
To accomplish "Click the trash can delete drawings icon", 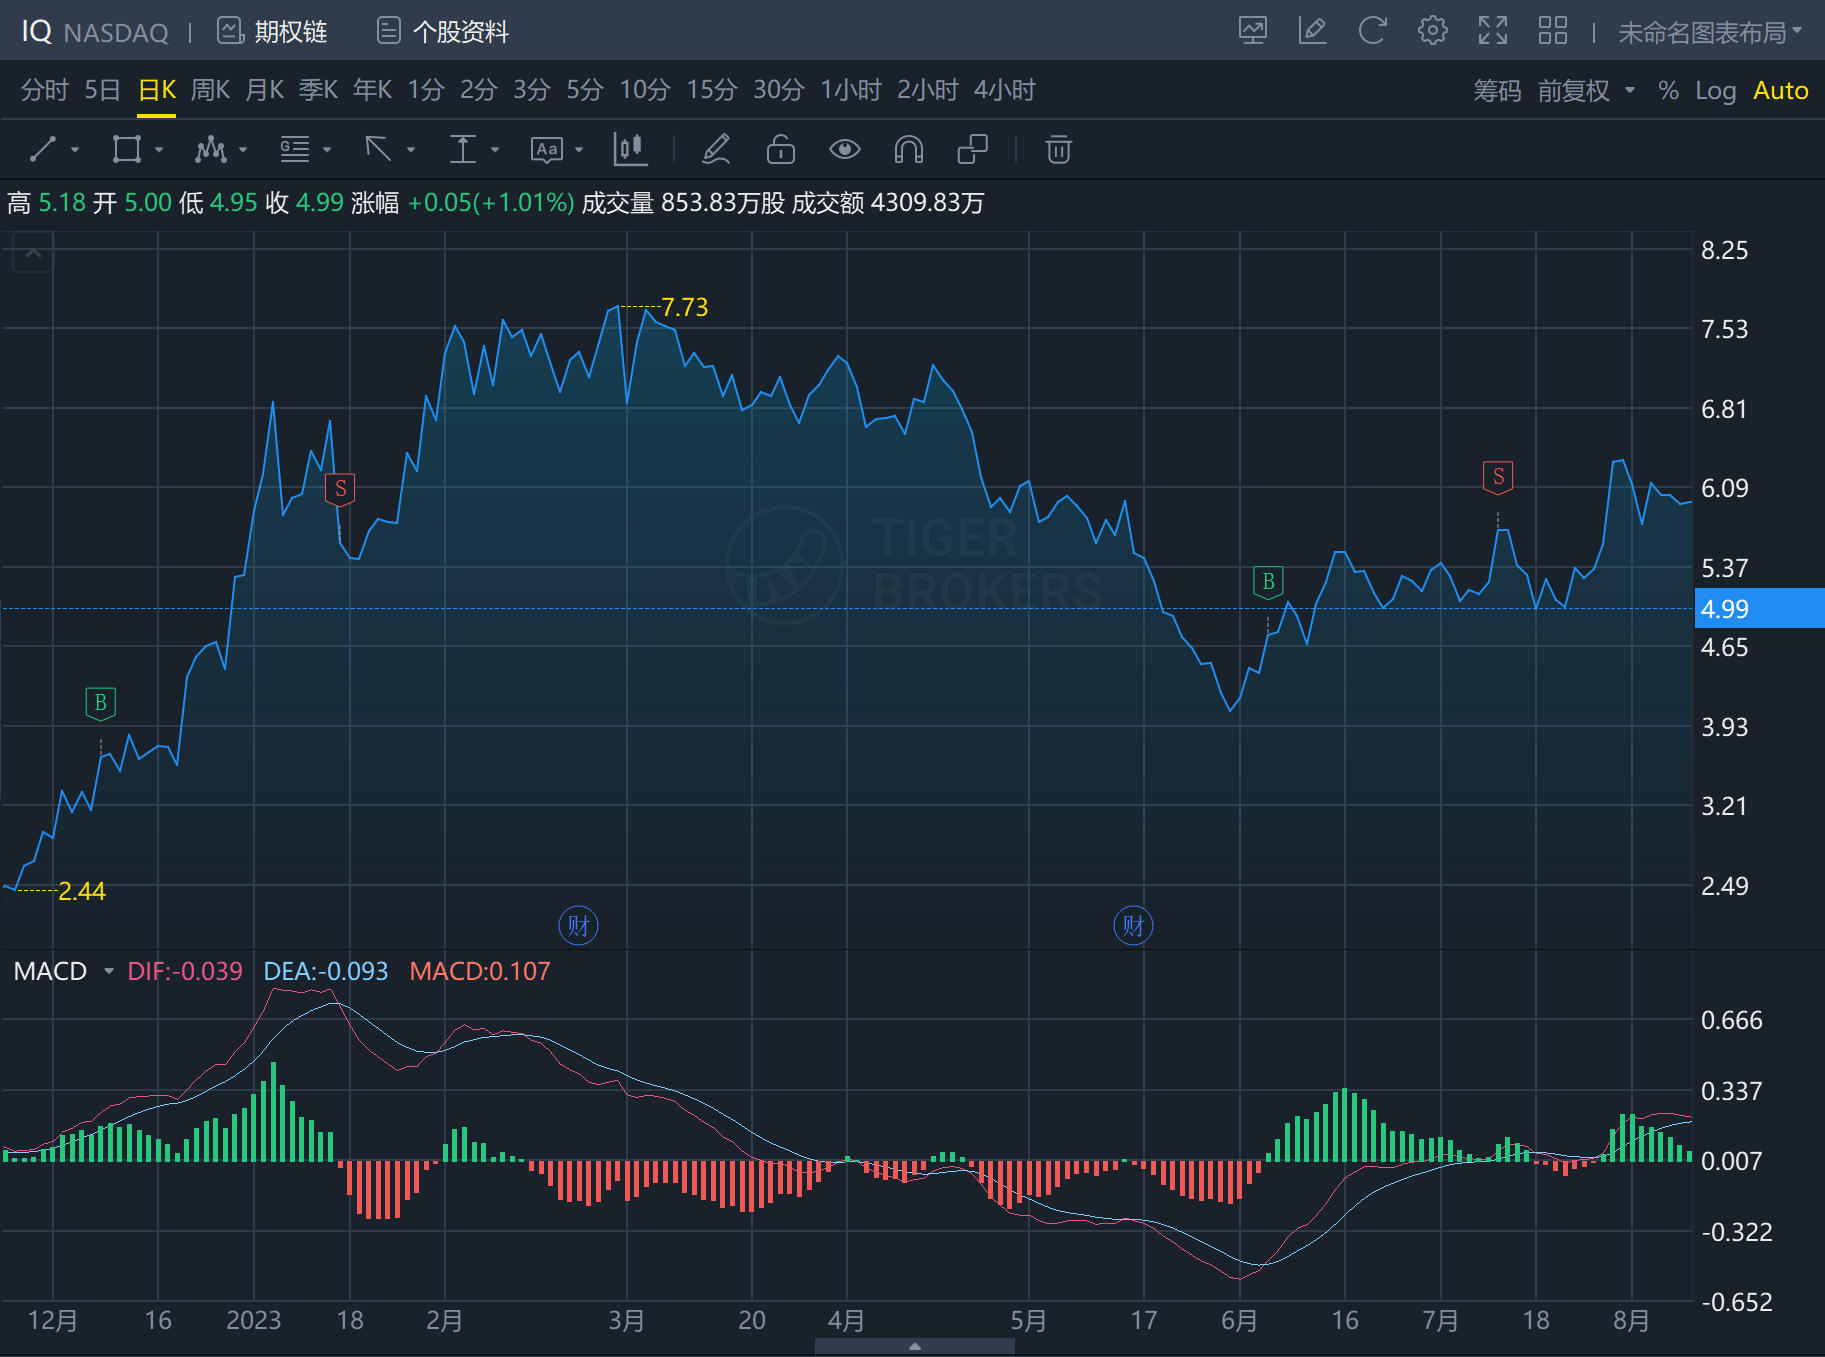I will point(1058,150).
